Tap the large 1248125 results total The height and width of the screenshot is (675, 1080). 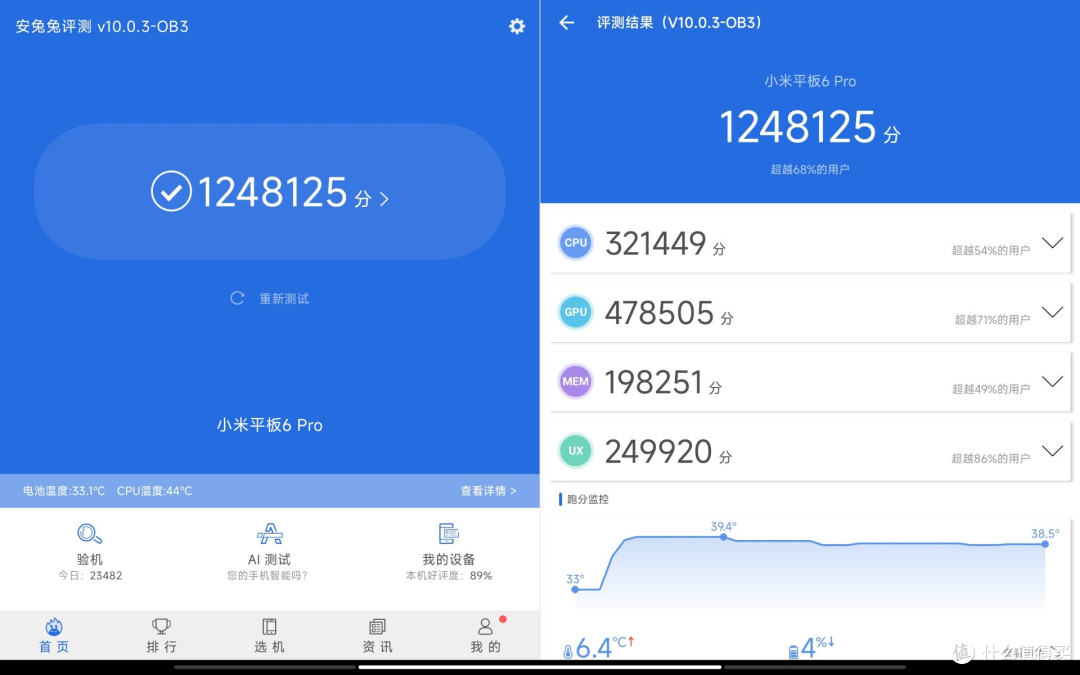click(x=798, y=127)
